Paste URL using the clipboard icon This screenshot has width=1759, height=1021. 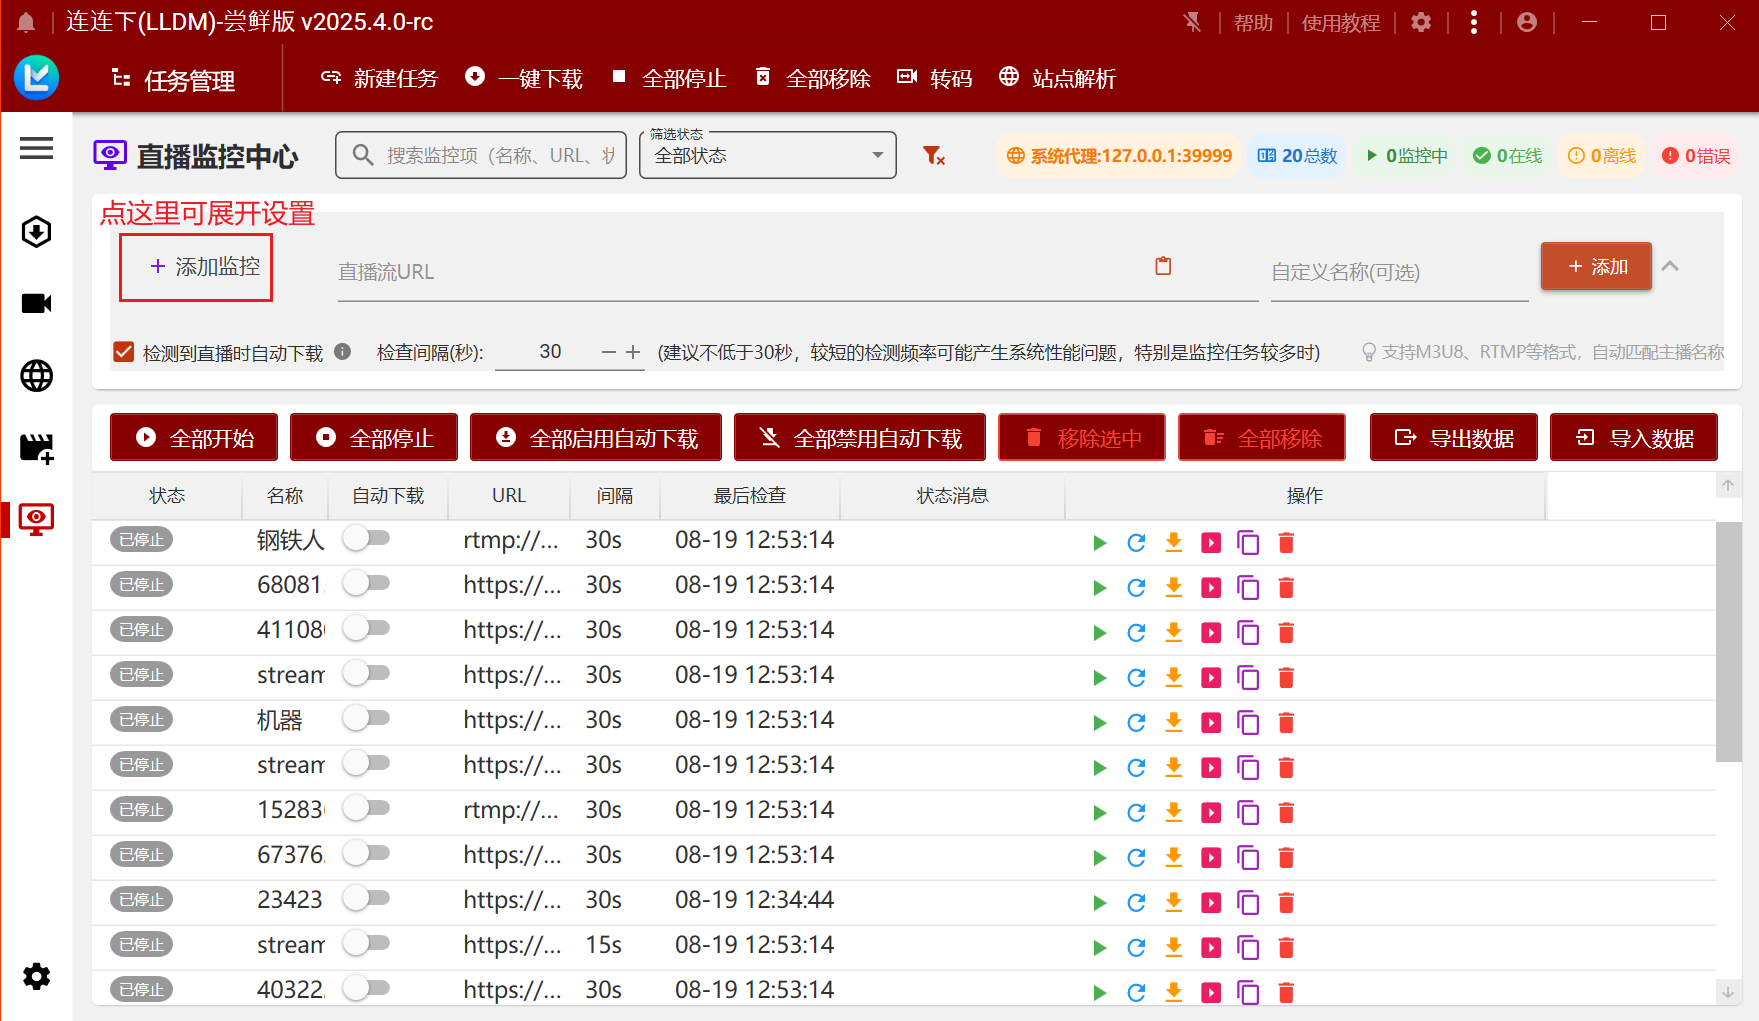pyautogui.click(x=1163, y=266)
